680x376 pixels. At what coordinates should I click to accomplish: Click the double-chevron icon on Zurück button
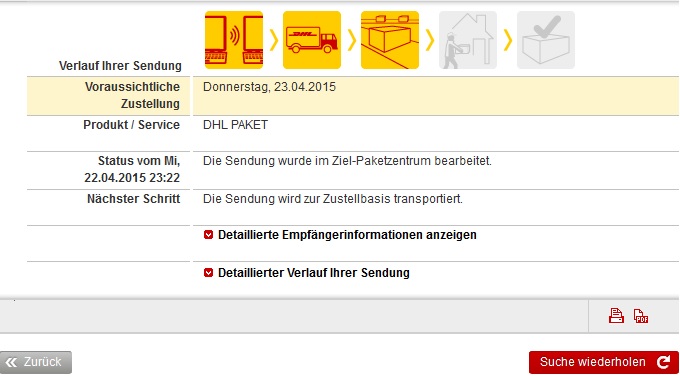[12, 362]
